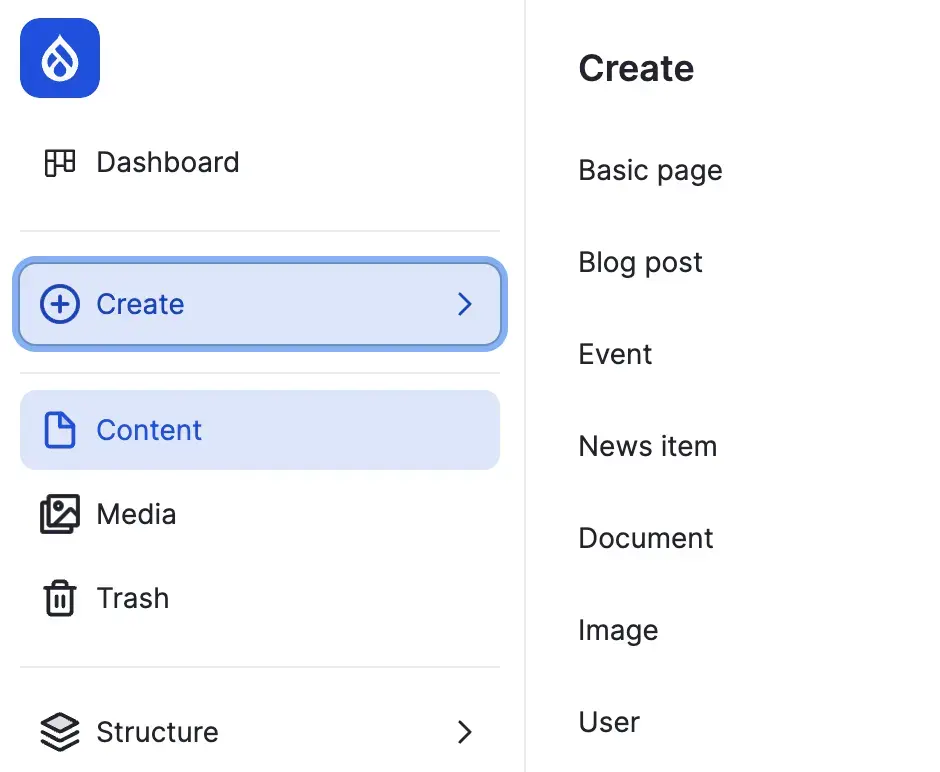Click the Trash bin icon

pos(60,598)
